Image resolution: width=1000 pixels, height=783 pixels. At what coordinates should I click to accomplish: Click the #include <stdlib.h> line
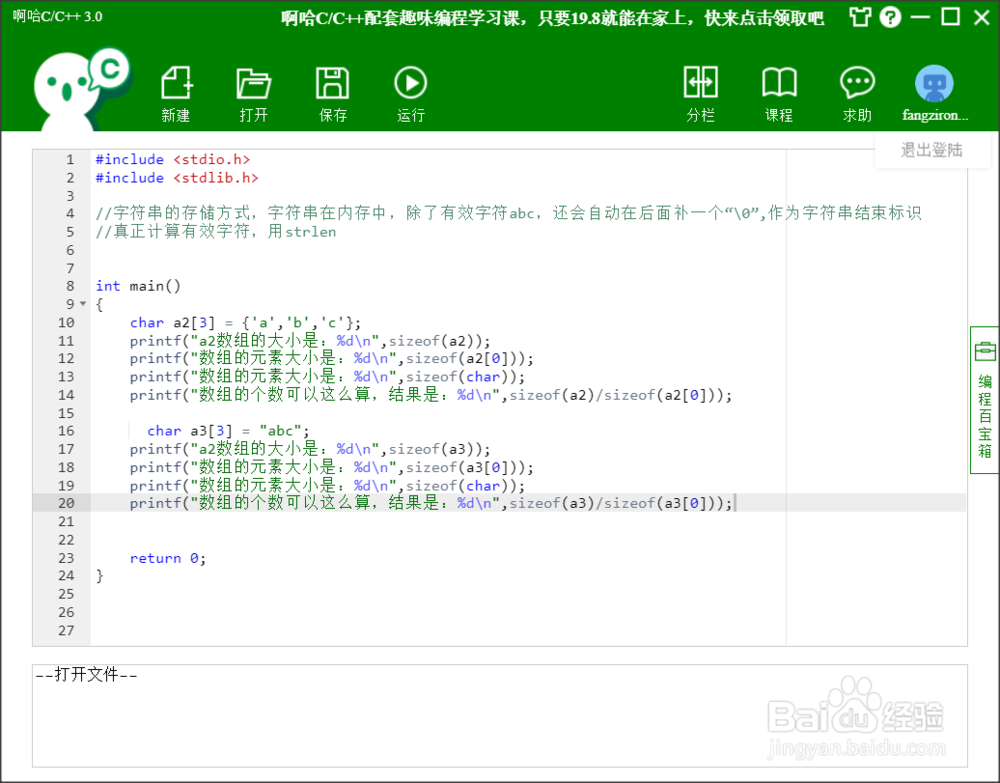(177, 178)
